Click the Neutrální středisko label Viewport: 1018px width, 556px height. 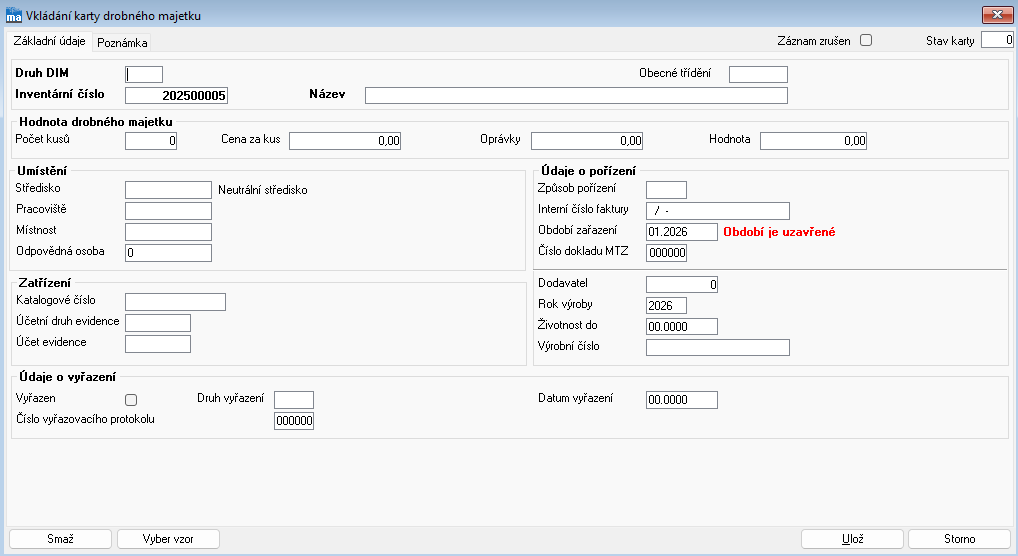pos(263,190)
